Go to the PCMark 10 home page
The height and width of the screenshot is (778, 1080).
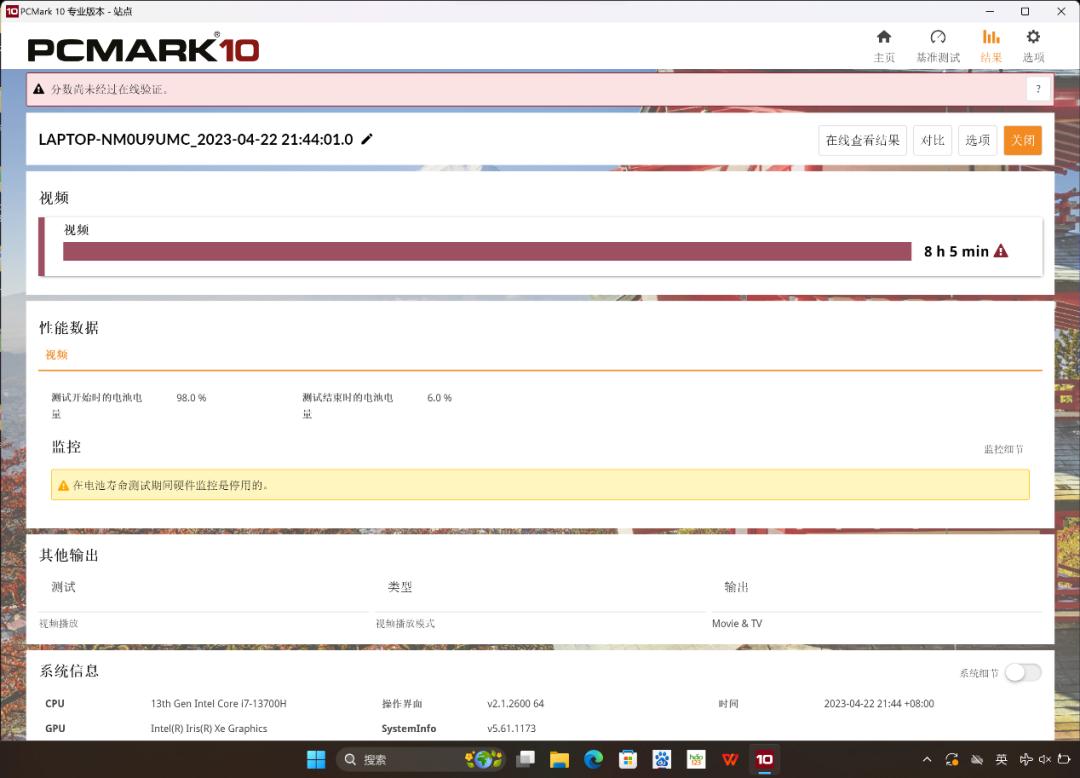[x=884, y=45]
